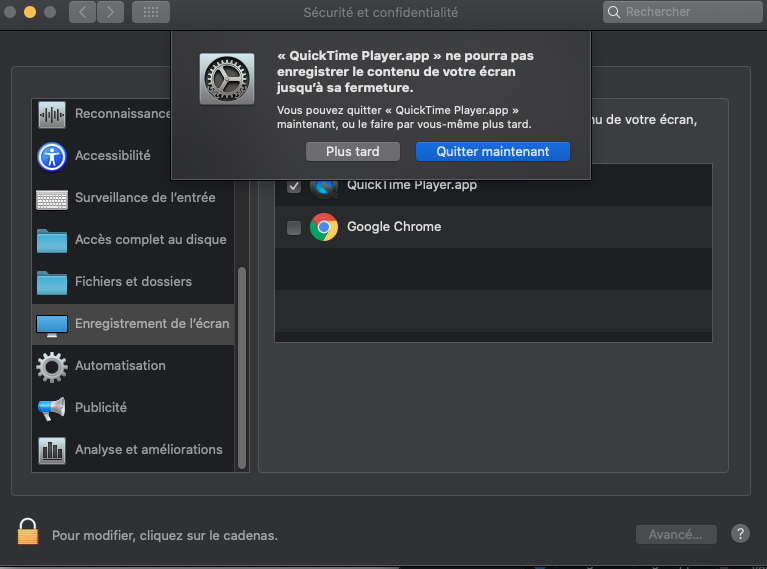Select Fichiers et dossiers category

tap(133, 283)
